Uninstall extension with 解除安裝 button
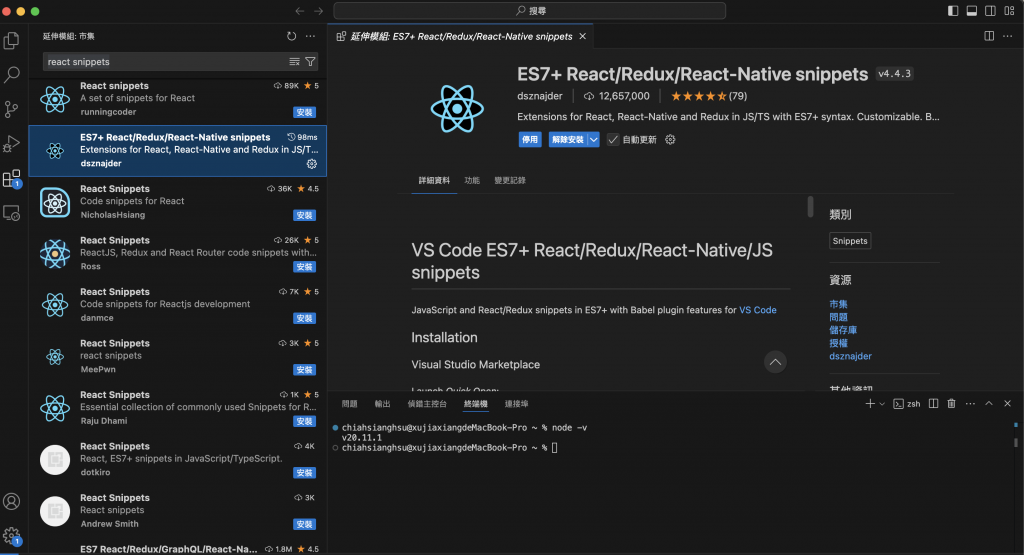1024x555 pixels. click(568, 140)
